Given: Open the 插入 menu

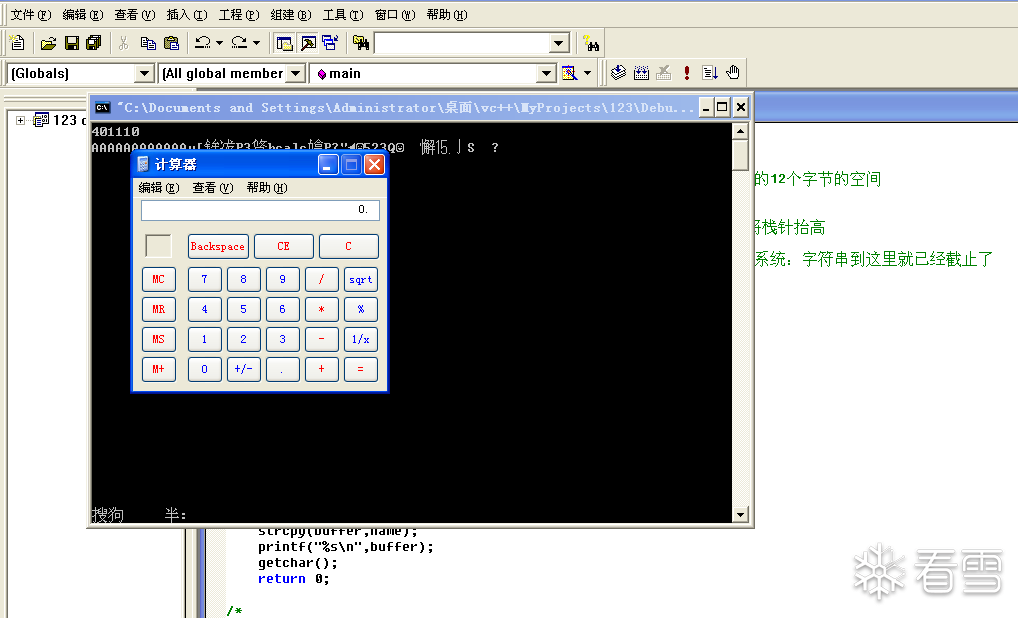Looking at the screenshot, I should [x=186, y=15].
